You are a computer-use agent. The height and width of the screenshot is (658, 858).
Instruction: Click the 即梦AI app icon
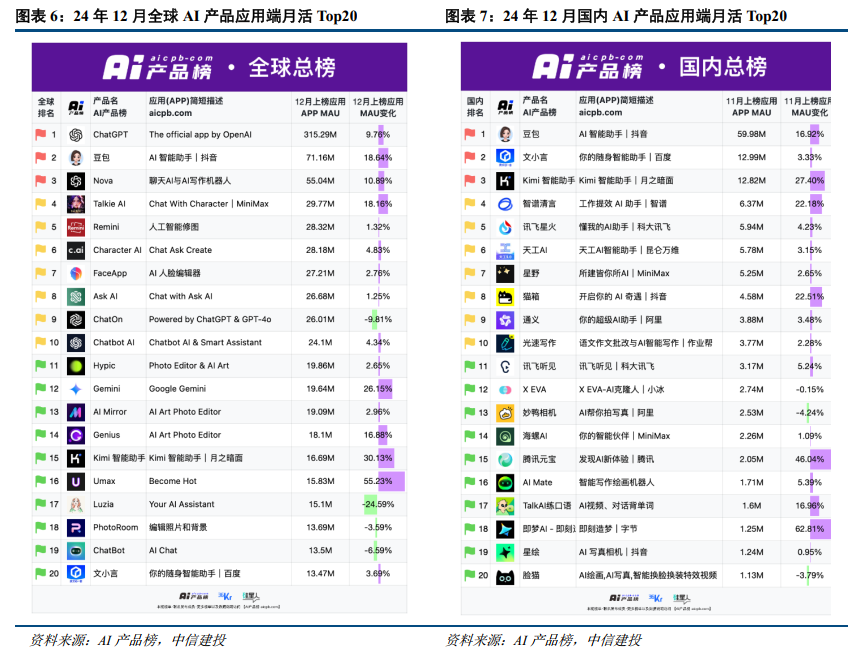tap(505, 529)
